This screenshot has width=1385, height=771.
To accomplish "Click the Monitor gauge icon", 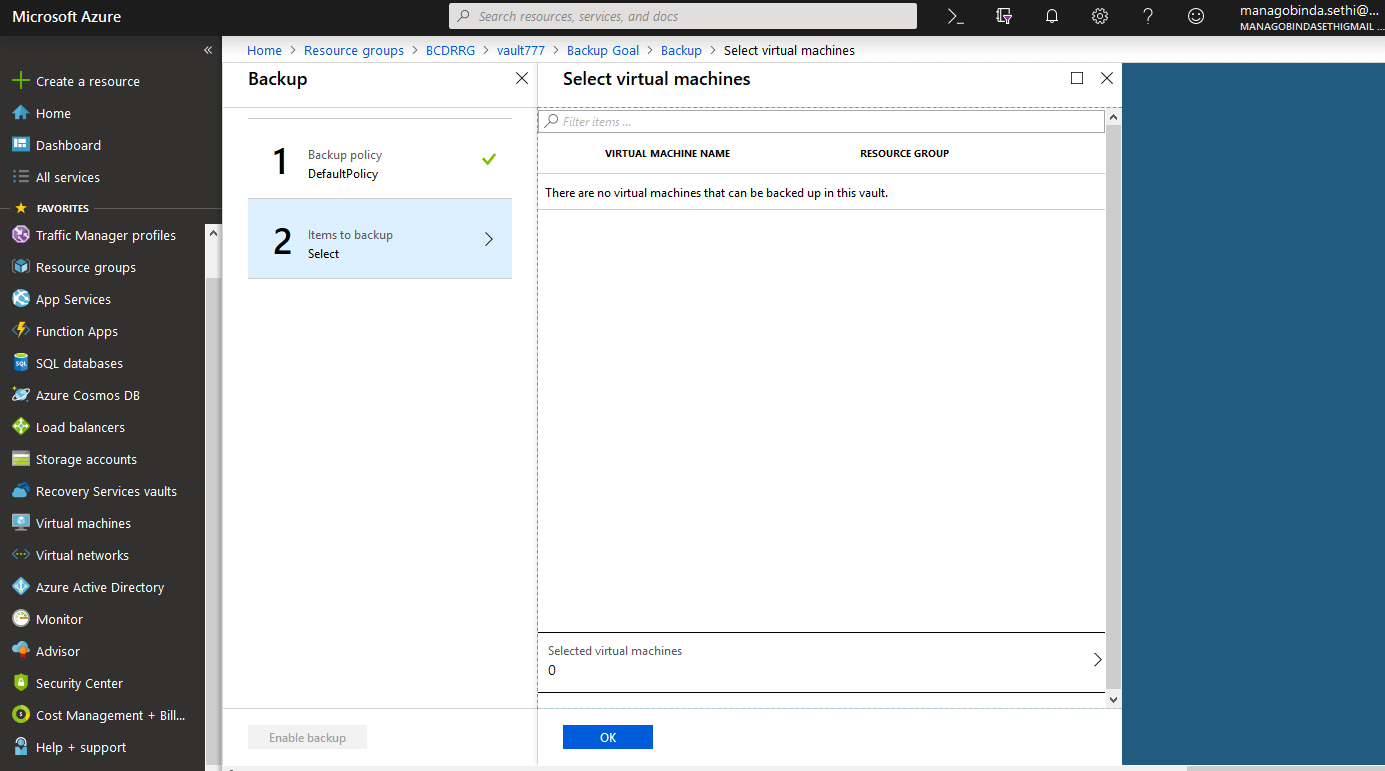I will click(20, 619).
